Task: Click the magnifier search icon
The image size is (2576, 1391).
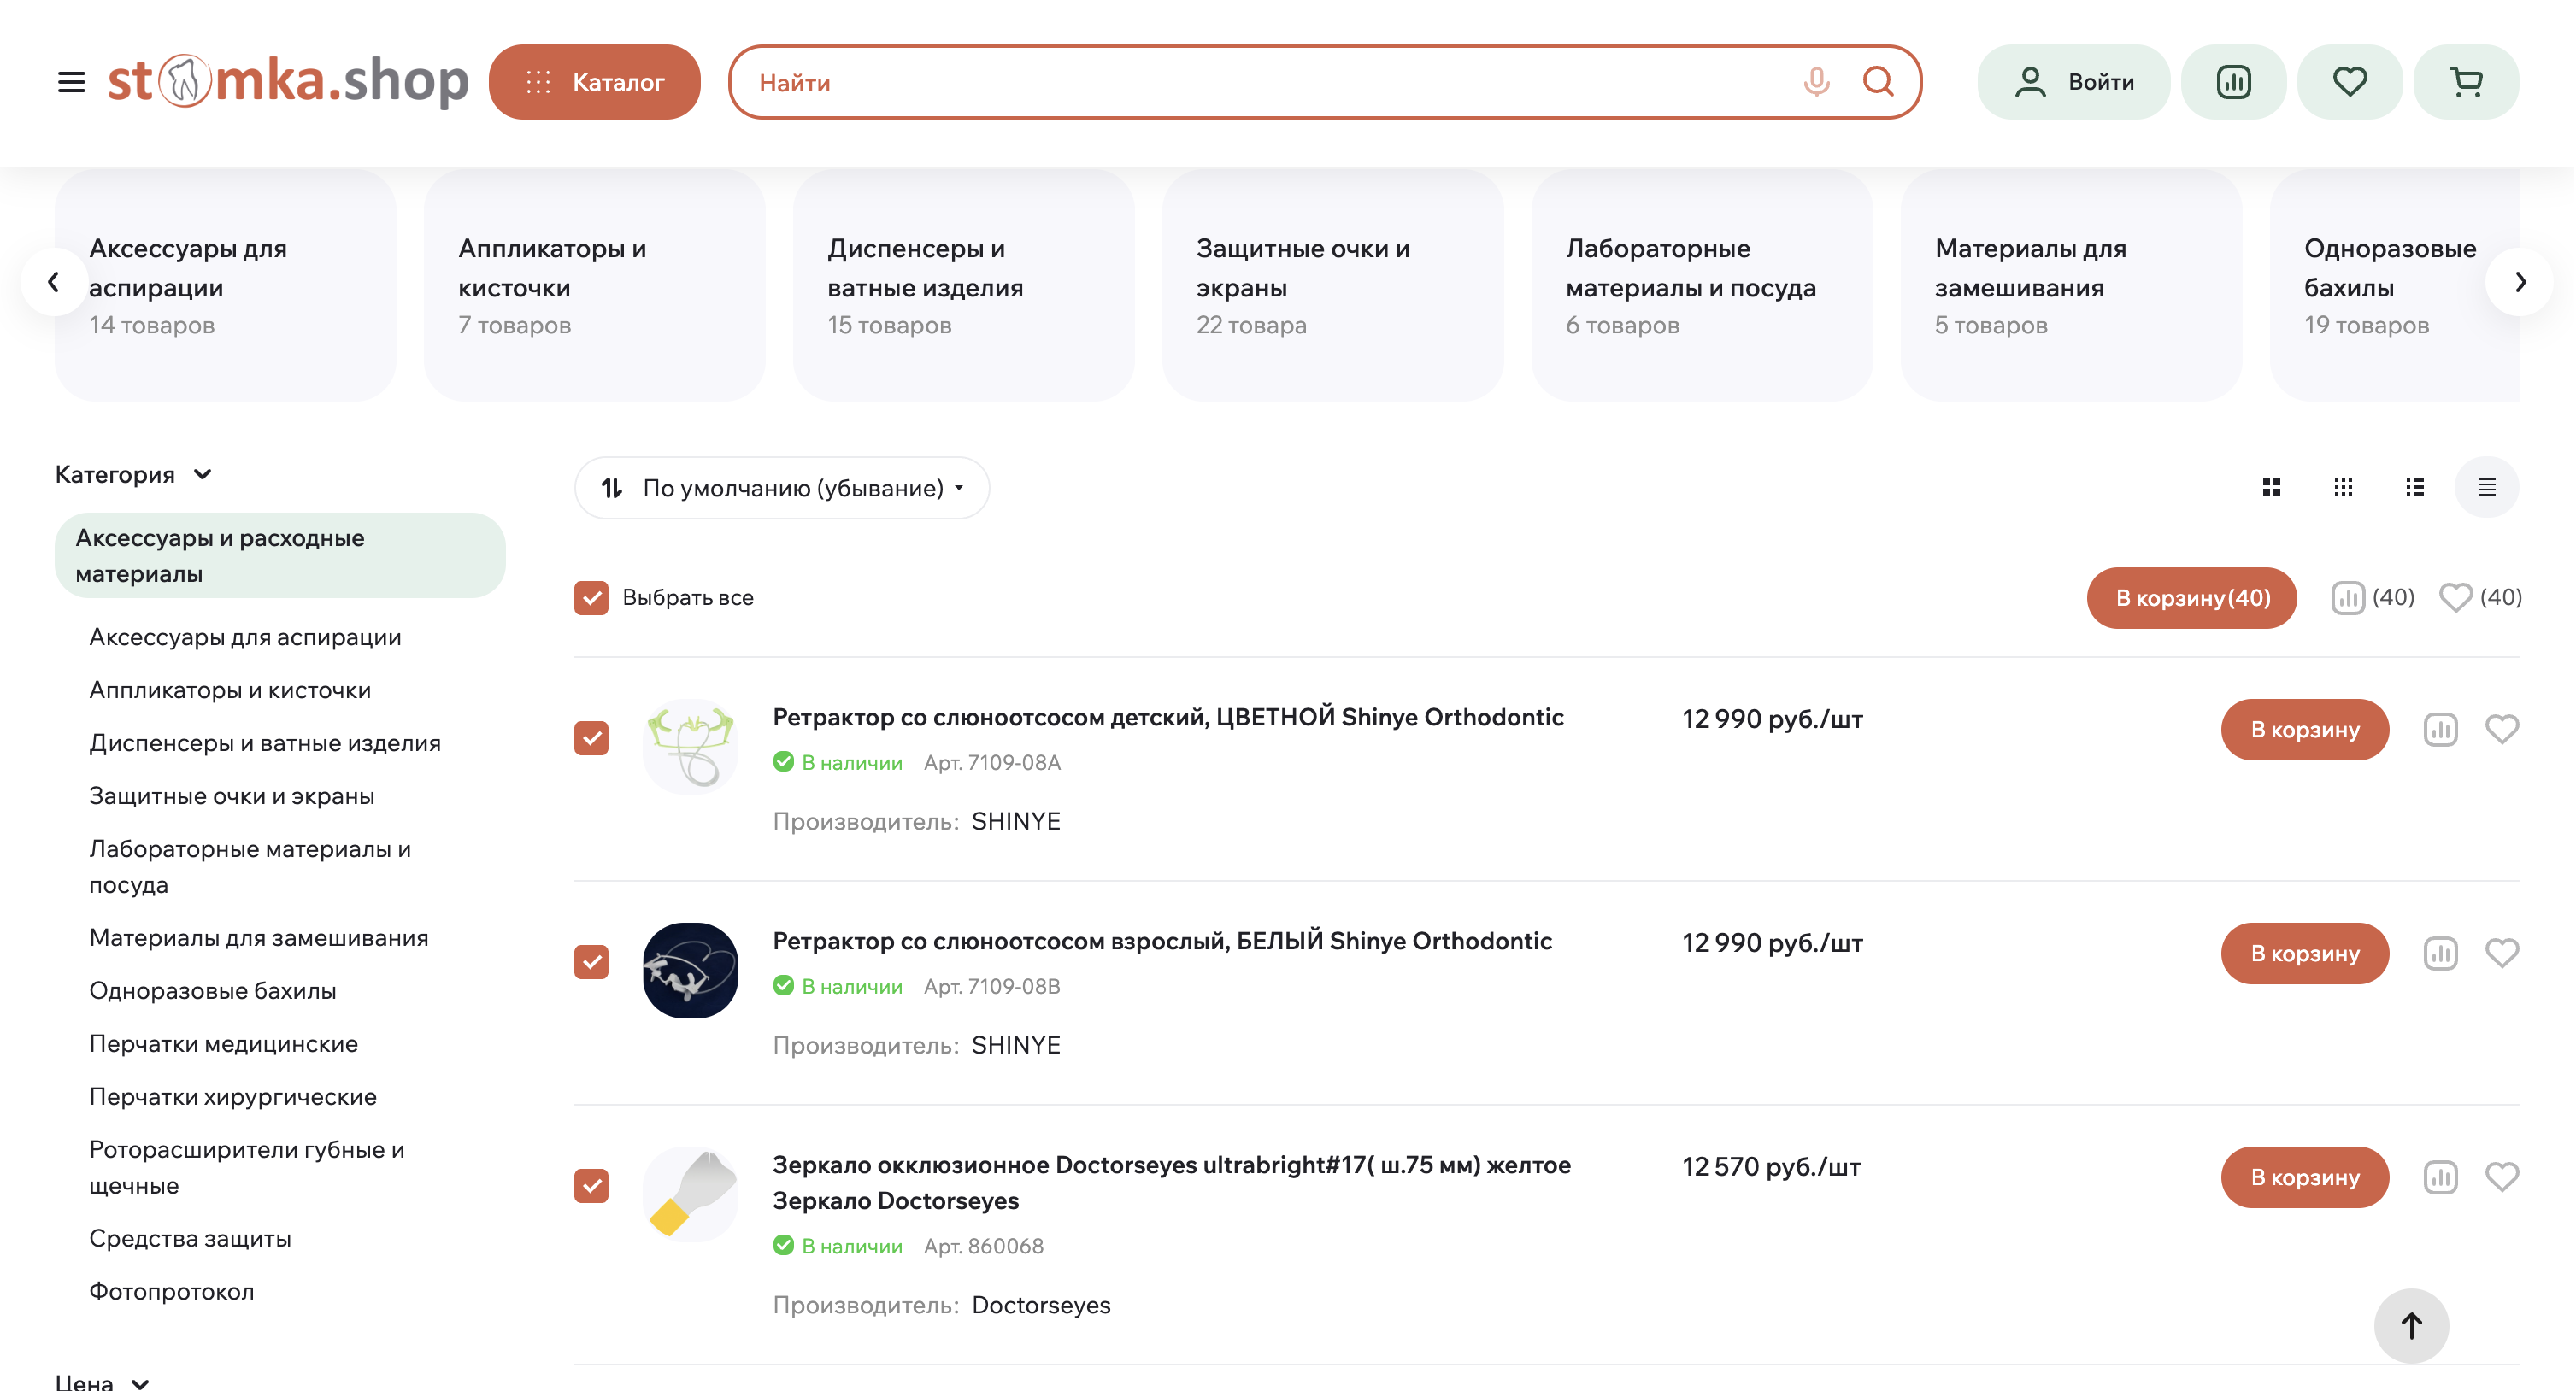Action: pyautogui.click(x=1878, y=82)
